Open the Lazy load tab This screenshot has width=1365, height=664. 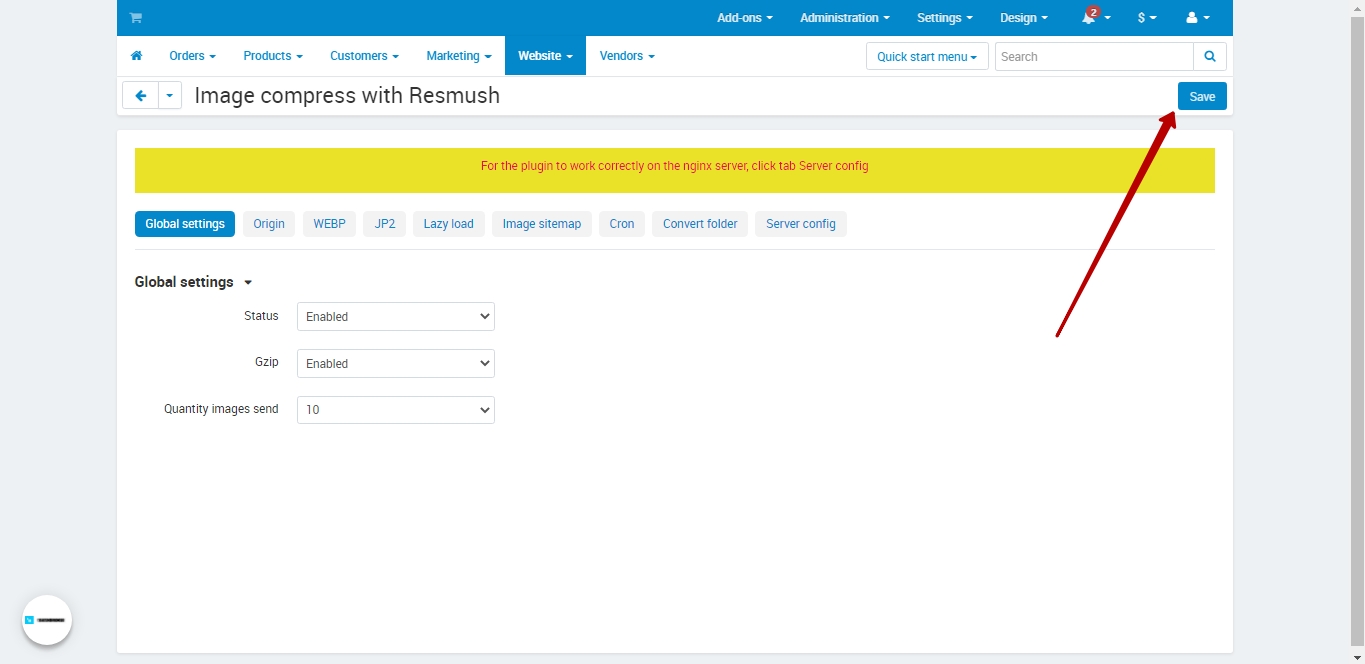(449, 224)
